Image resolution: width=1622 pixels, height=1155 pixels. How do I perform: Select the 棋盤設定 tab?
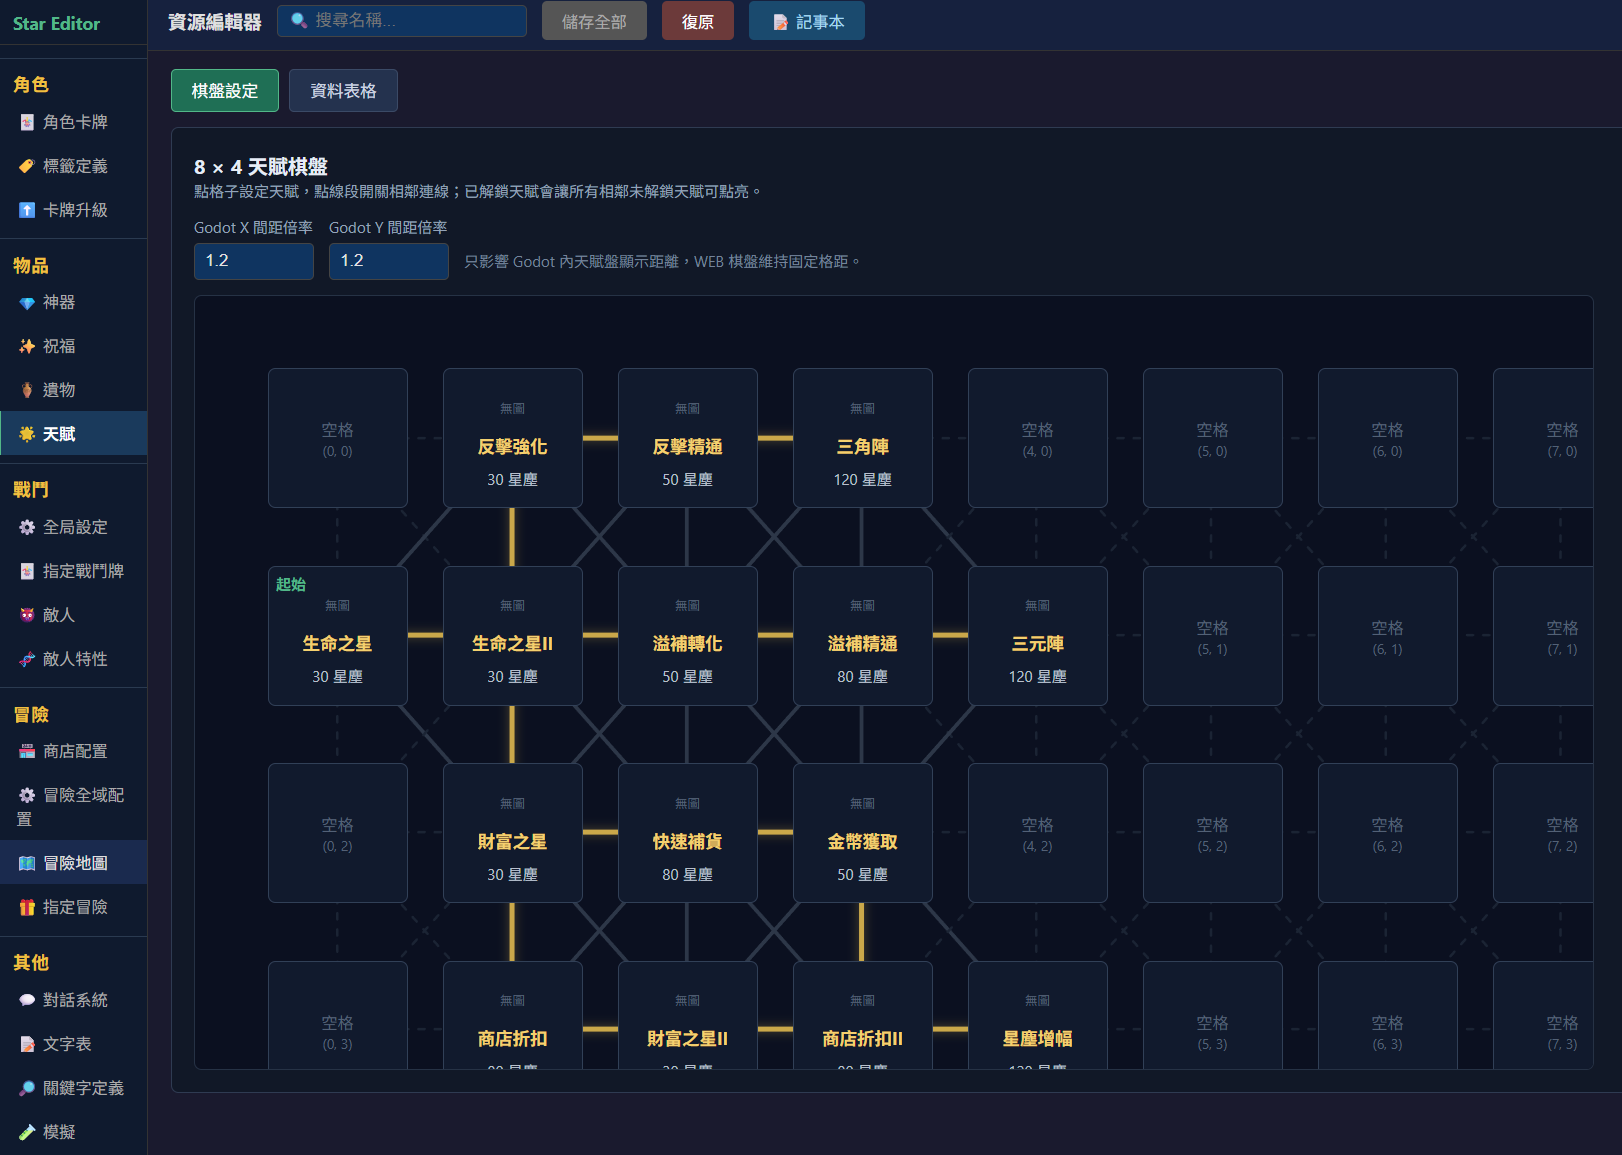click(225, 91)
